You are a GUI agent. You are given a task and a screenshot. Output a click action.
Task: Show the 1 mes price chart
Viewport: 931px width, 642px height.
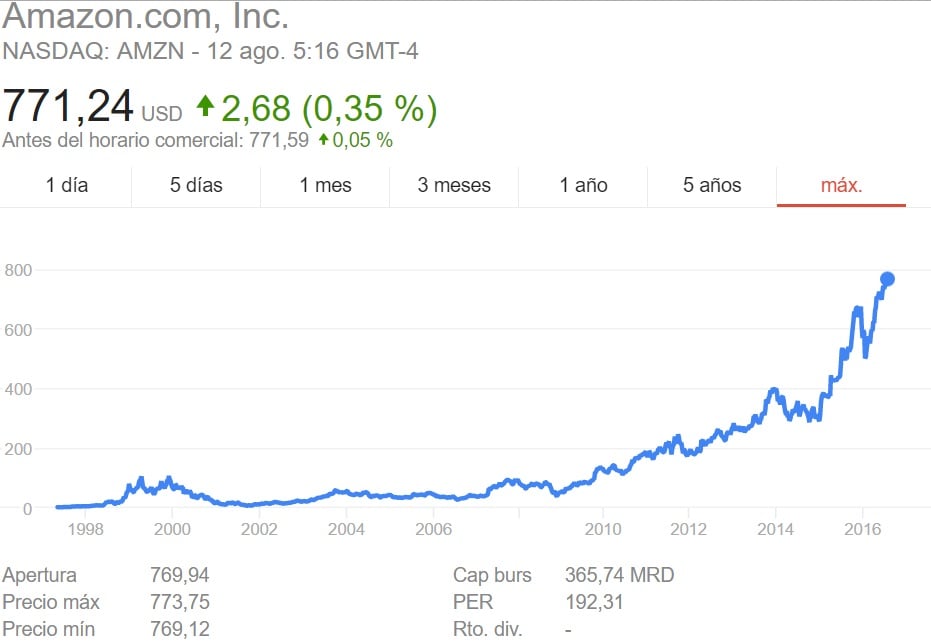click(x=325, y=185)
